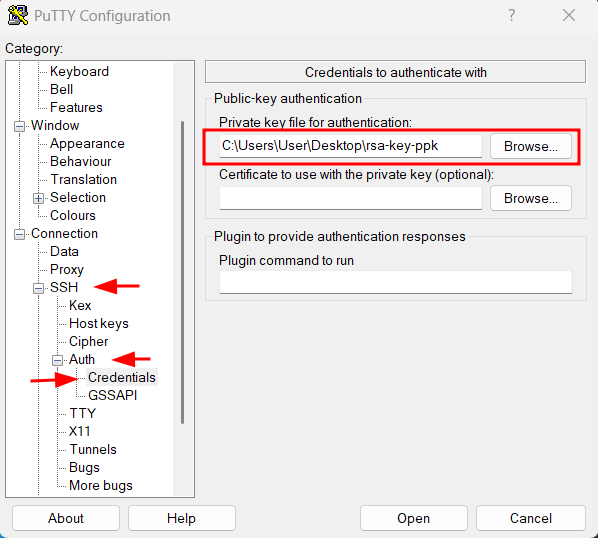
Task: Go to the Proxy category
Action: tap(67, 270)
